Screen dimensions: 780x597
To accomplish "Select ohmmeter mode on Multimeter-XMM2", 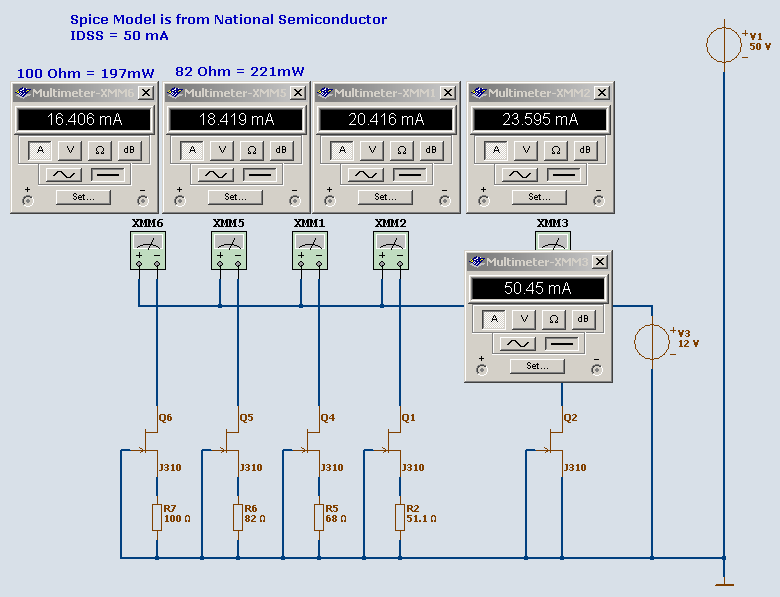I will click(x=556, y=150).
